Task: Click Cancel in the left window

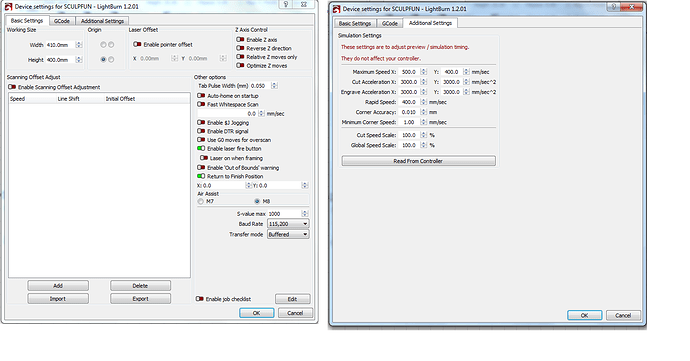Action: coord(295,313)
